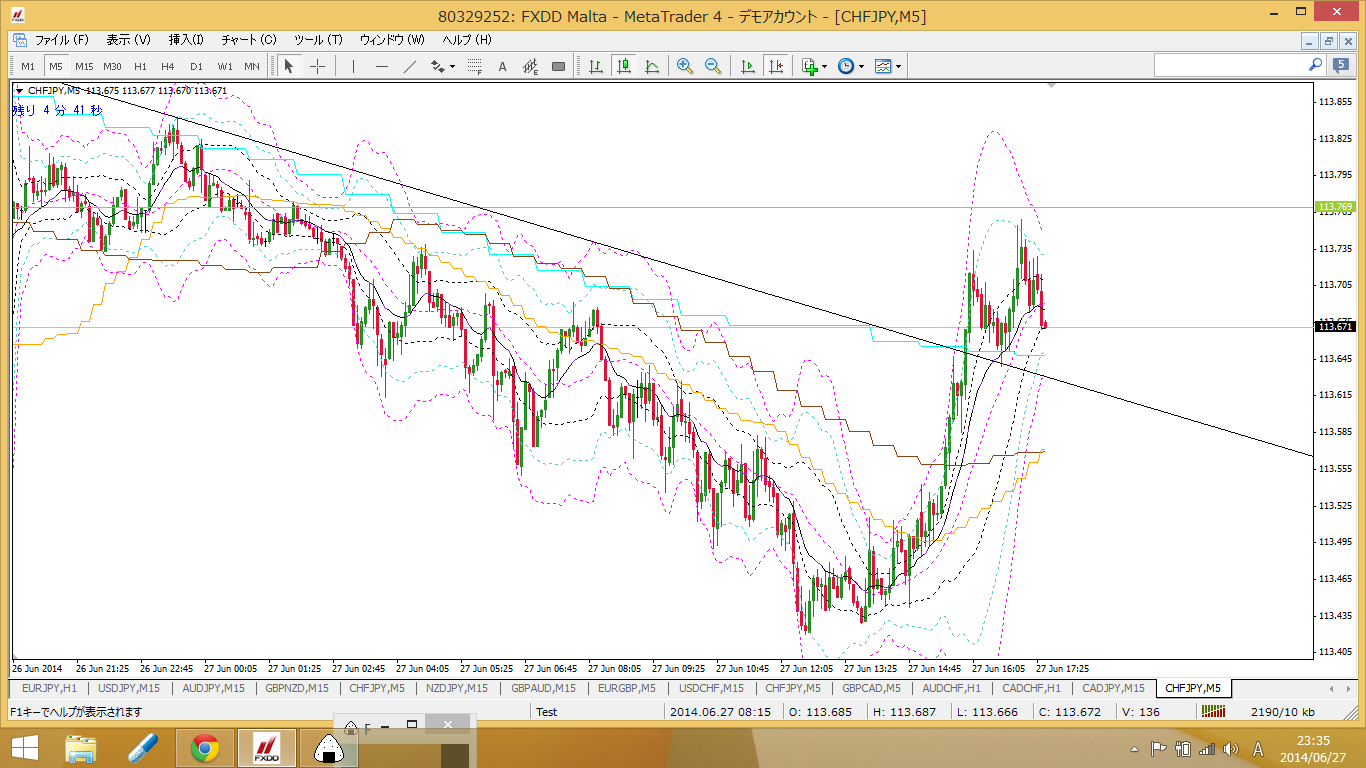This screenshot has width=1366, height=768.
Task: Open File Explorer from the taskbar
Action: (x=81, y=747)
